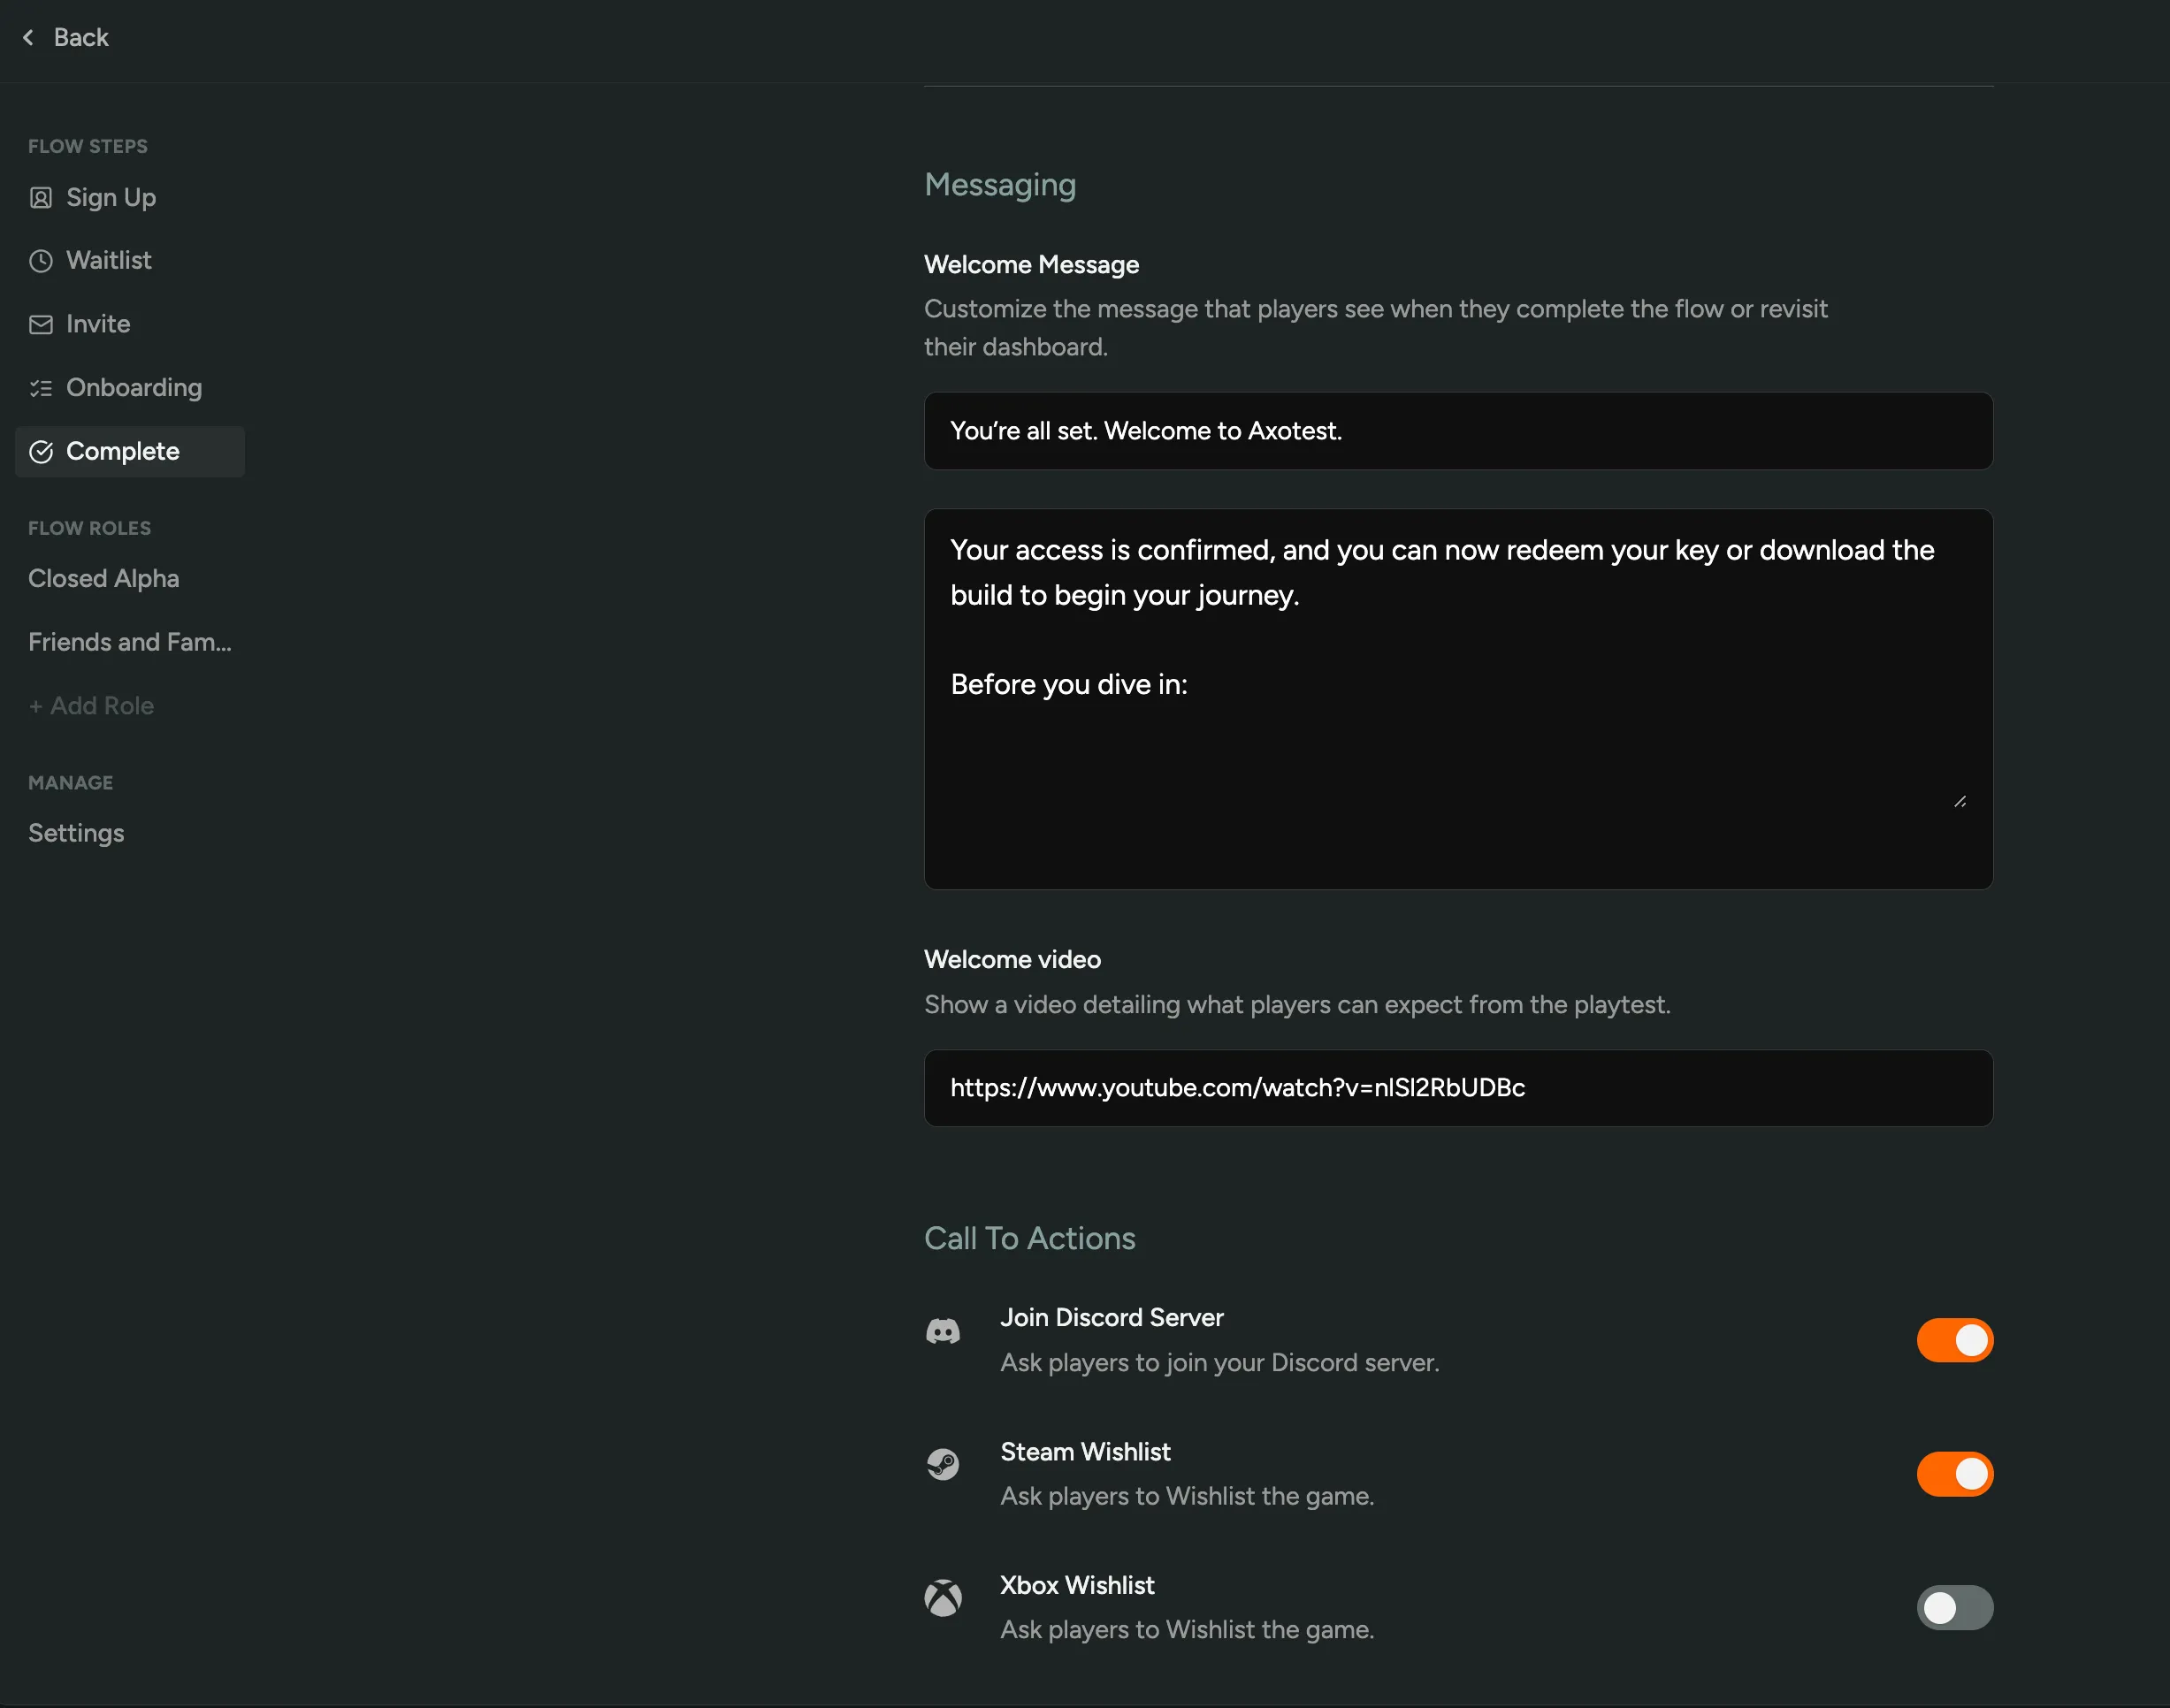The height and width of the screenshot is (1708, 2170).
Task: Click the Discord logo icon
Action: pos(942,1331)
